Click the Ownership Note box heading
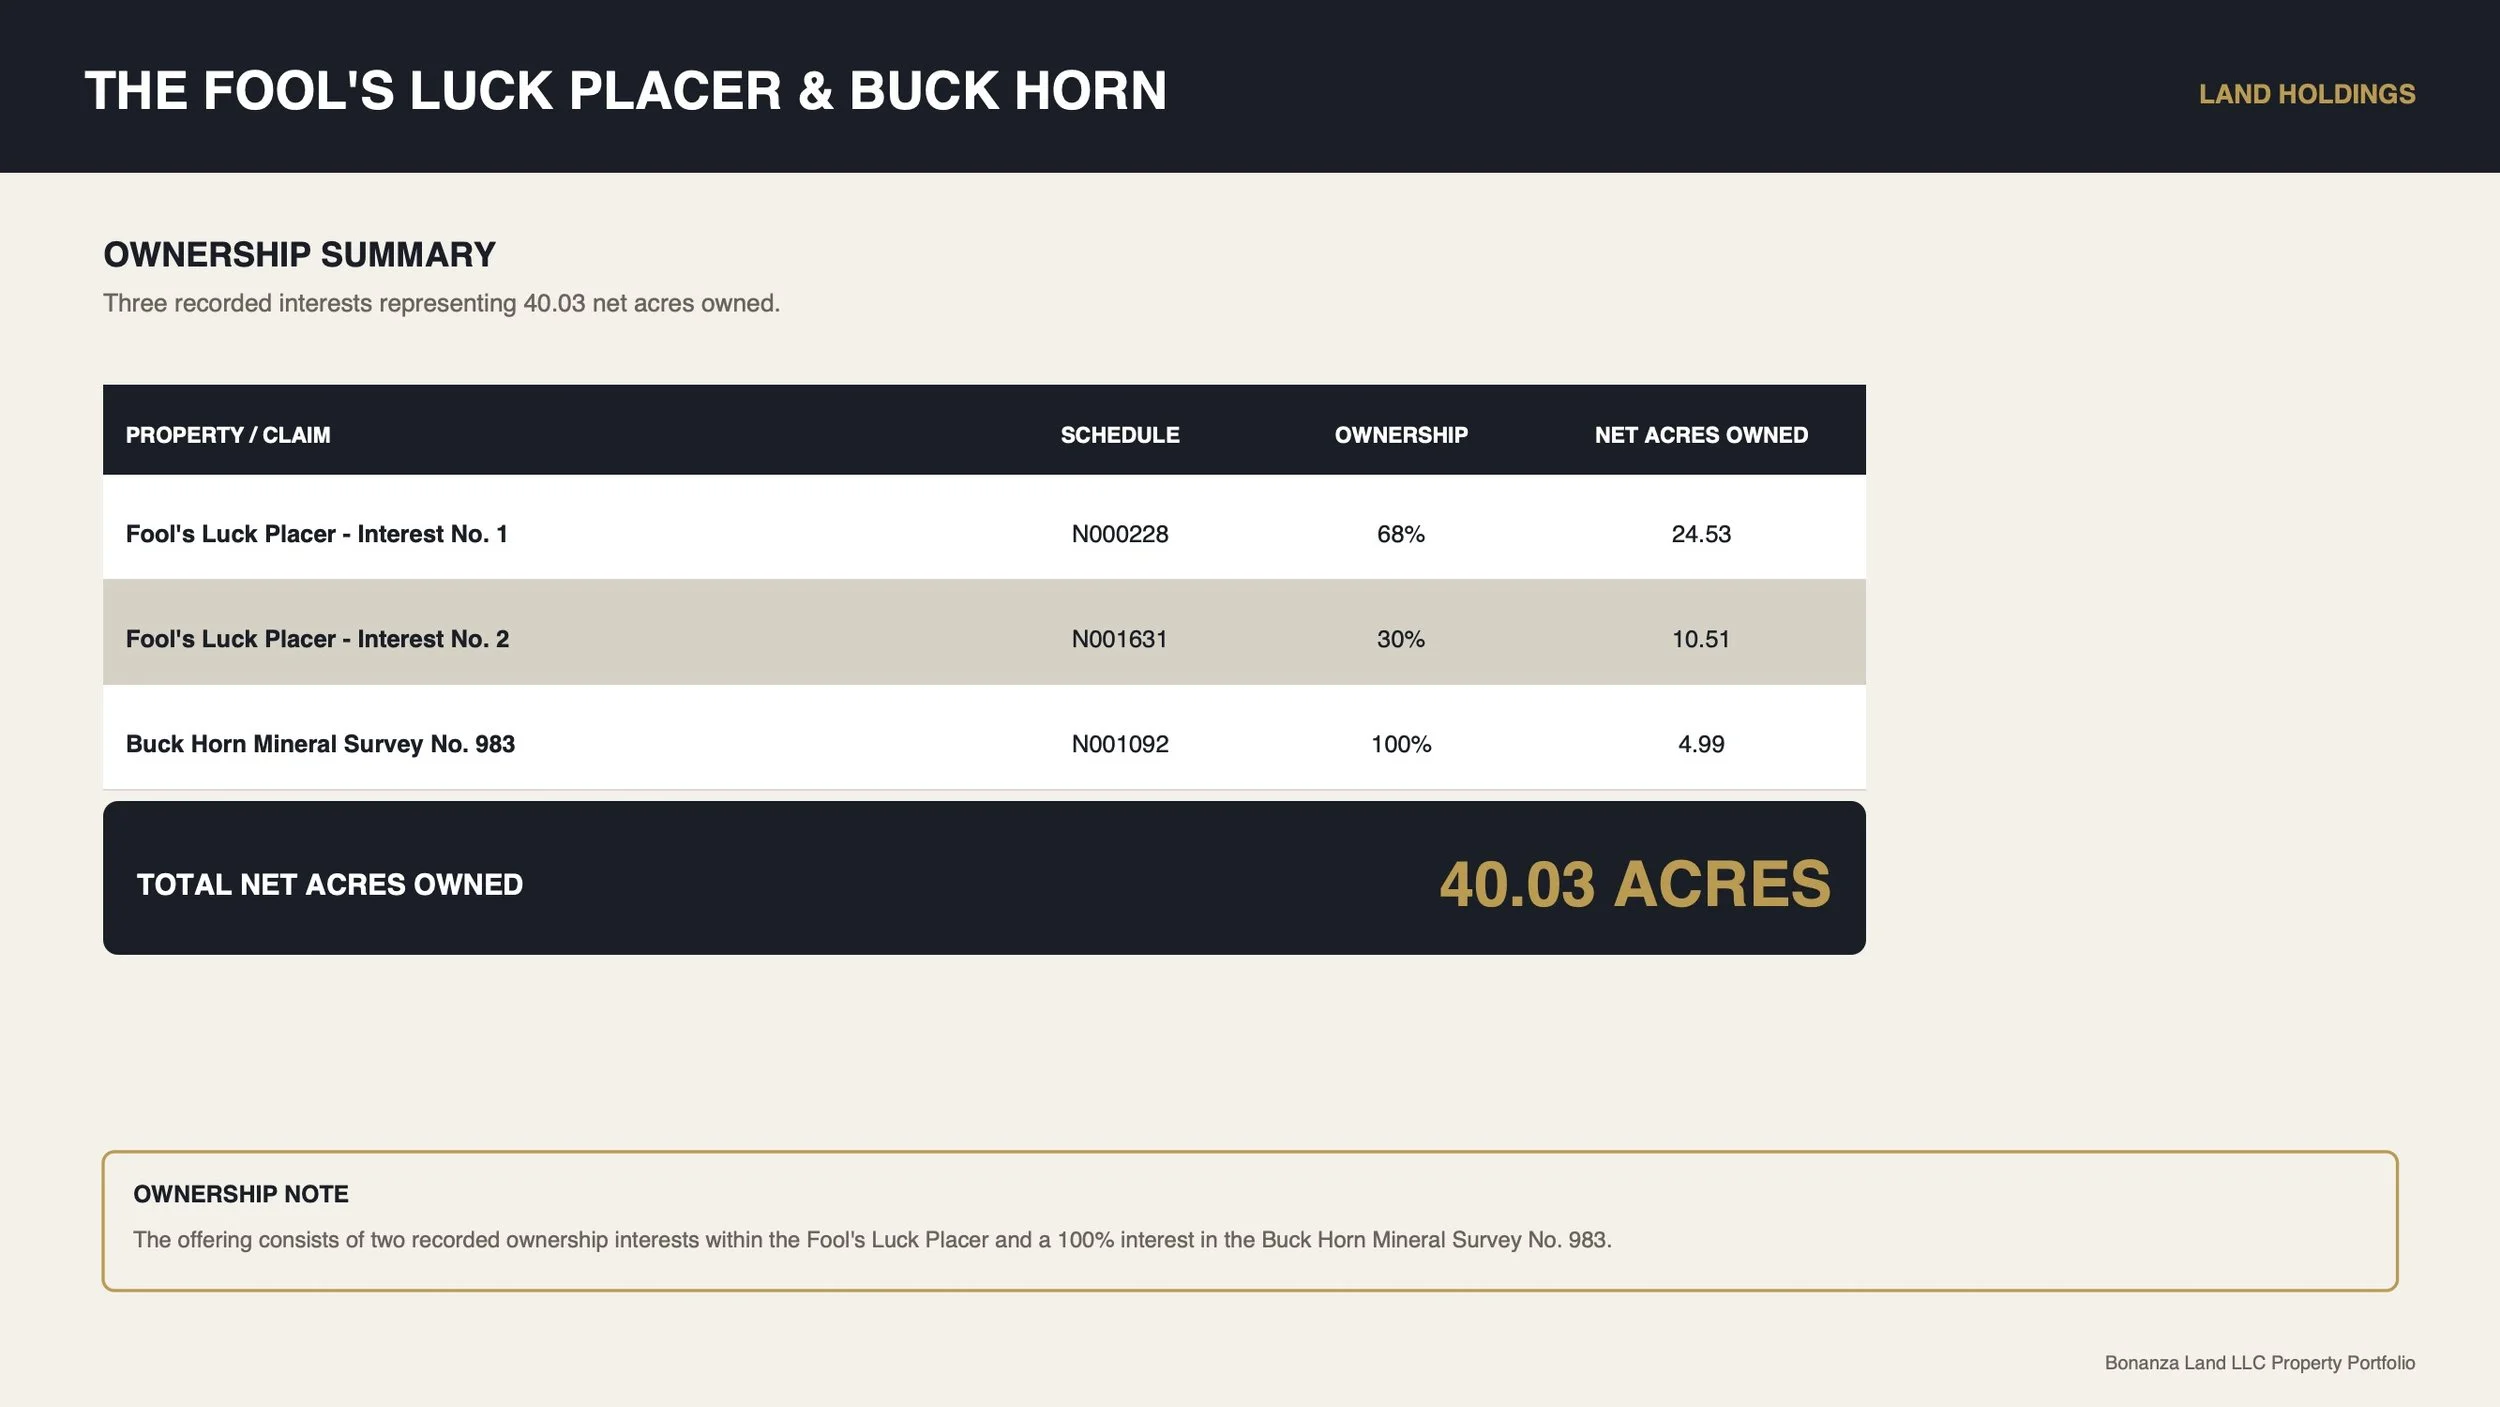 (241, 1194)
